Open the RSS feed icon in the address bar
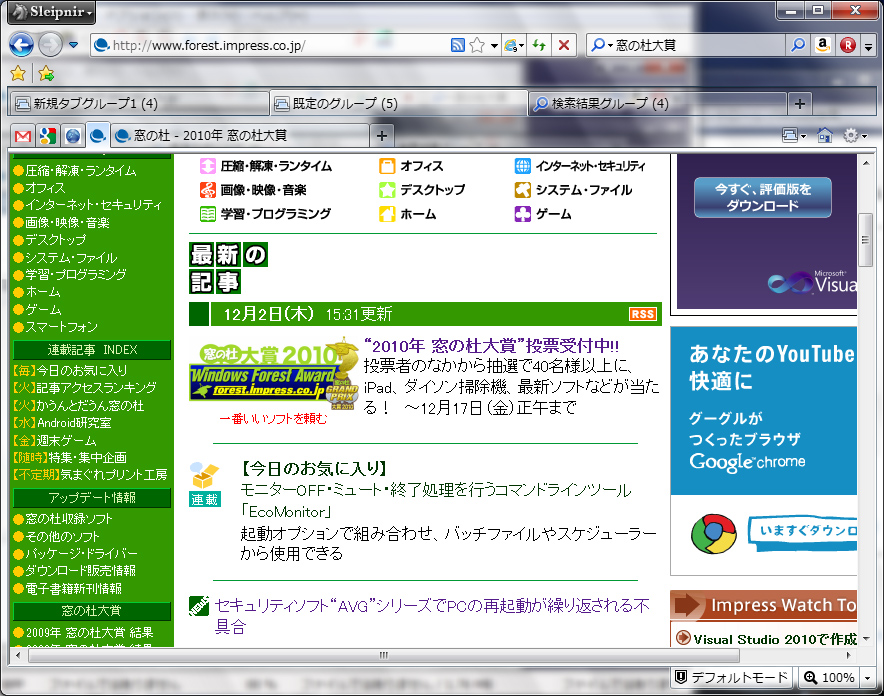884x696 pixels. (x=456, y=45)
